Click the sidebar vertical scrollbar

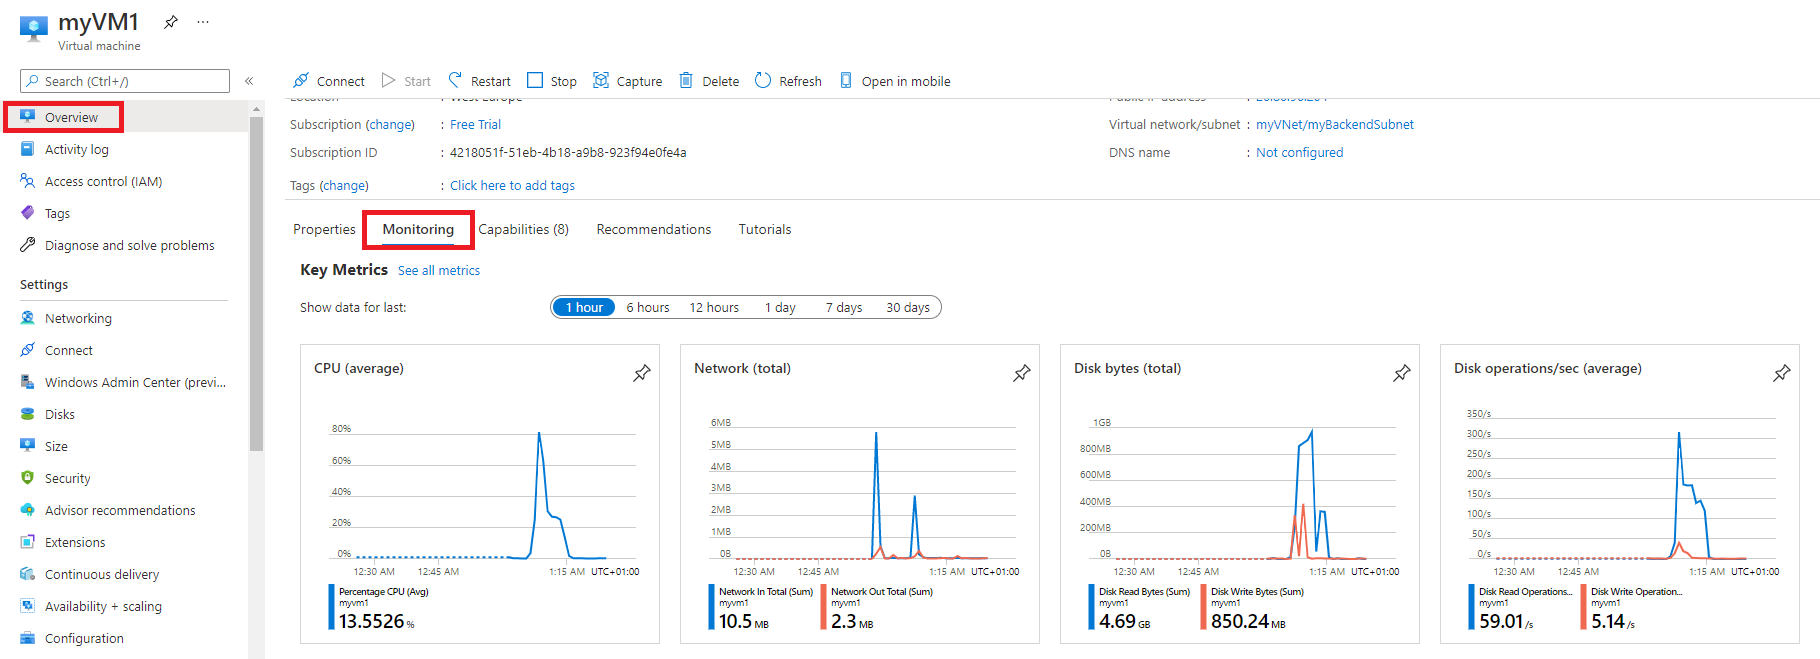click(x=256, y=284)
